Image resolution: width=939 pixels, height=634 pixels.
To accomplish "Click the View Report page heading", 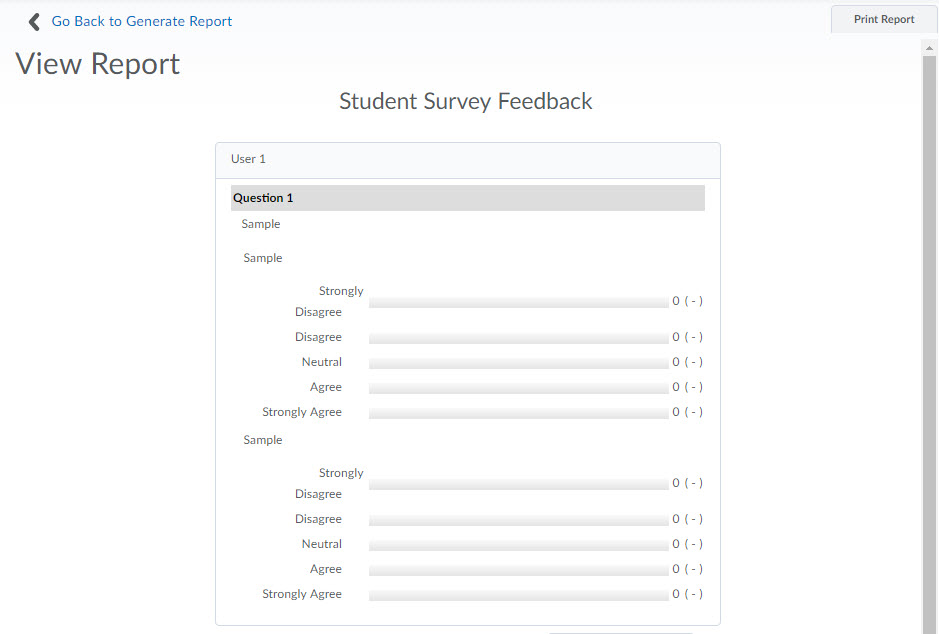I will pyautogui.click(x=98, y=64).
